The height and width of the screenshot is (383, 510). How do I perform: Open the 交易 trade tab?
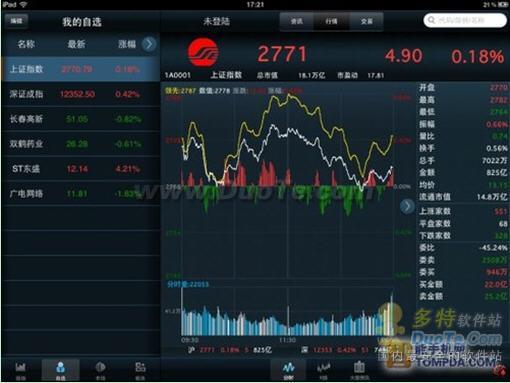(366, 21)
